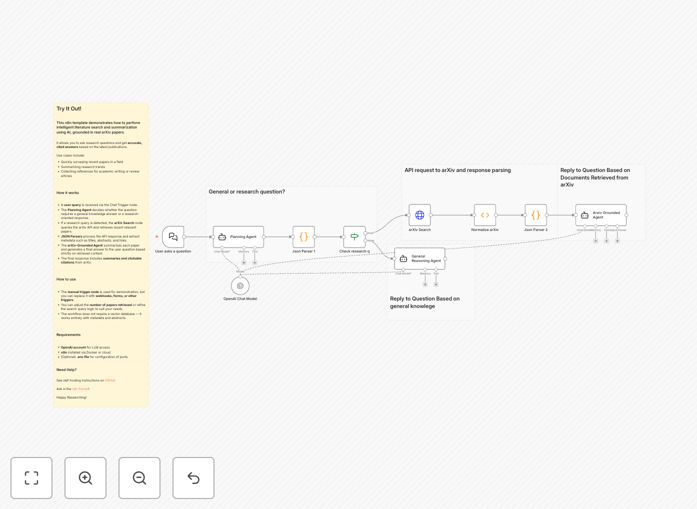The height and width of the screenshot is (509, 697).
Task: Select the arXiv Search globe node
Action: tap(420, 215)
